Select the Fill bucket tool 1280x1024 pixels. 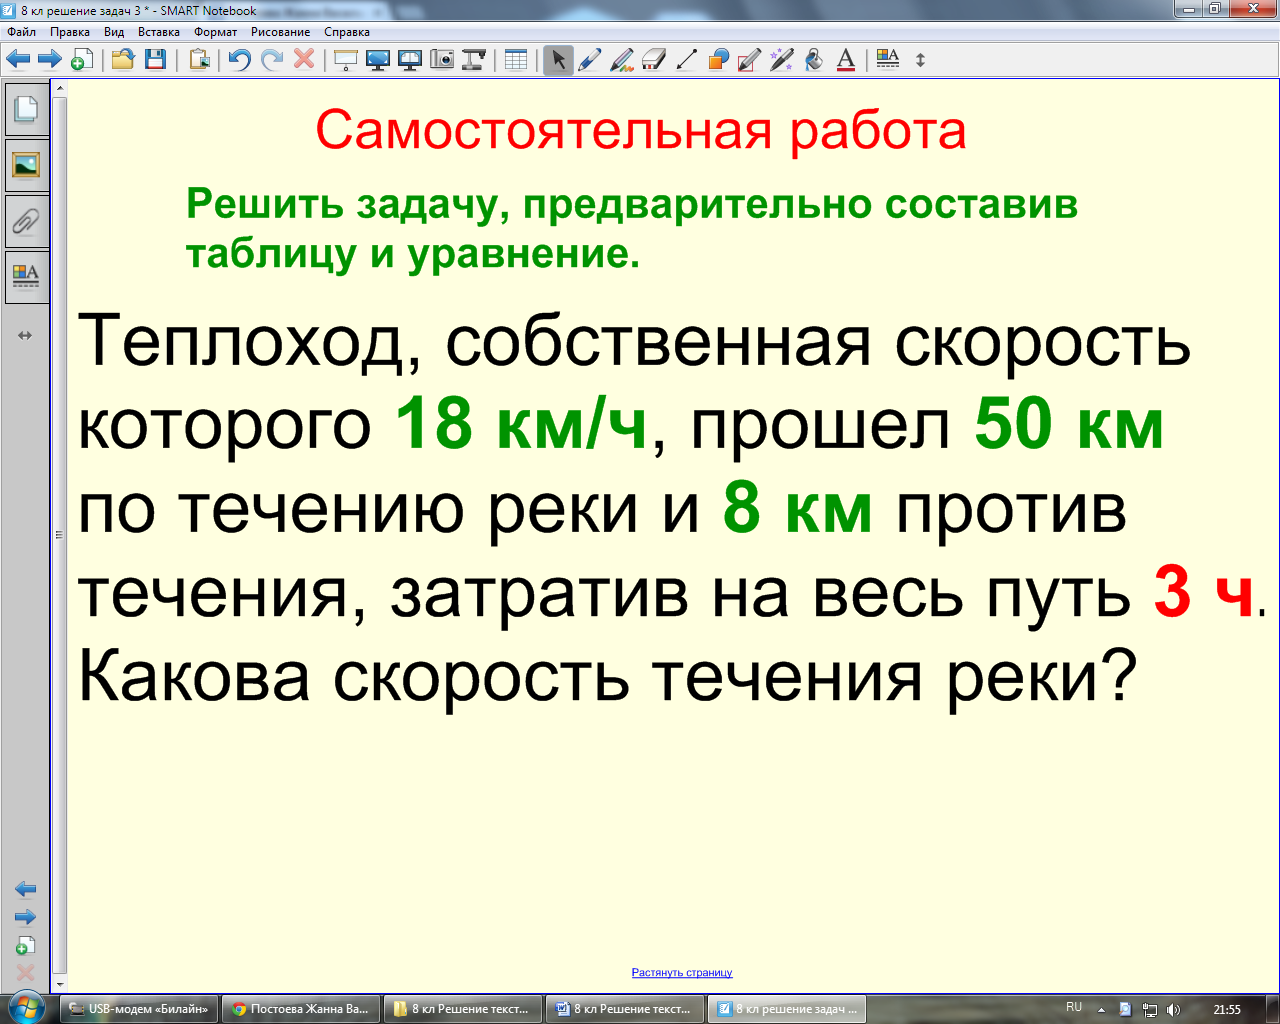814,60
